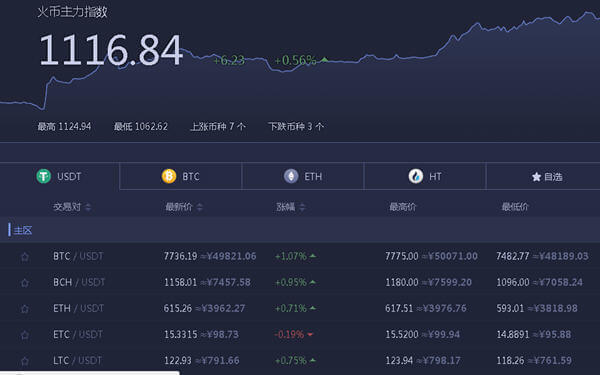Open the 自选 favorites tab
This screenshot has width=600, height=375.
tap(543, 176)
